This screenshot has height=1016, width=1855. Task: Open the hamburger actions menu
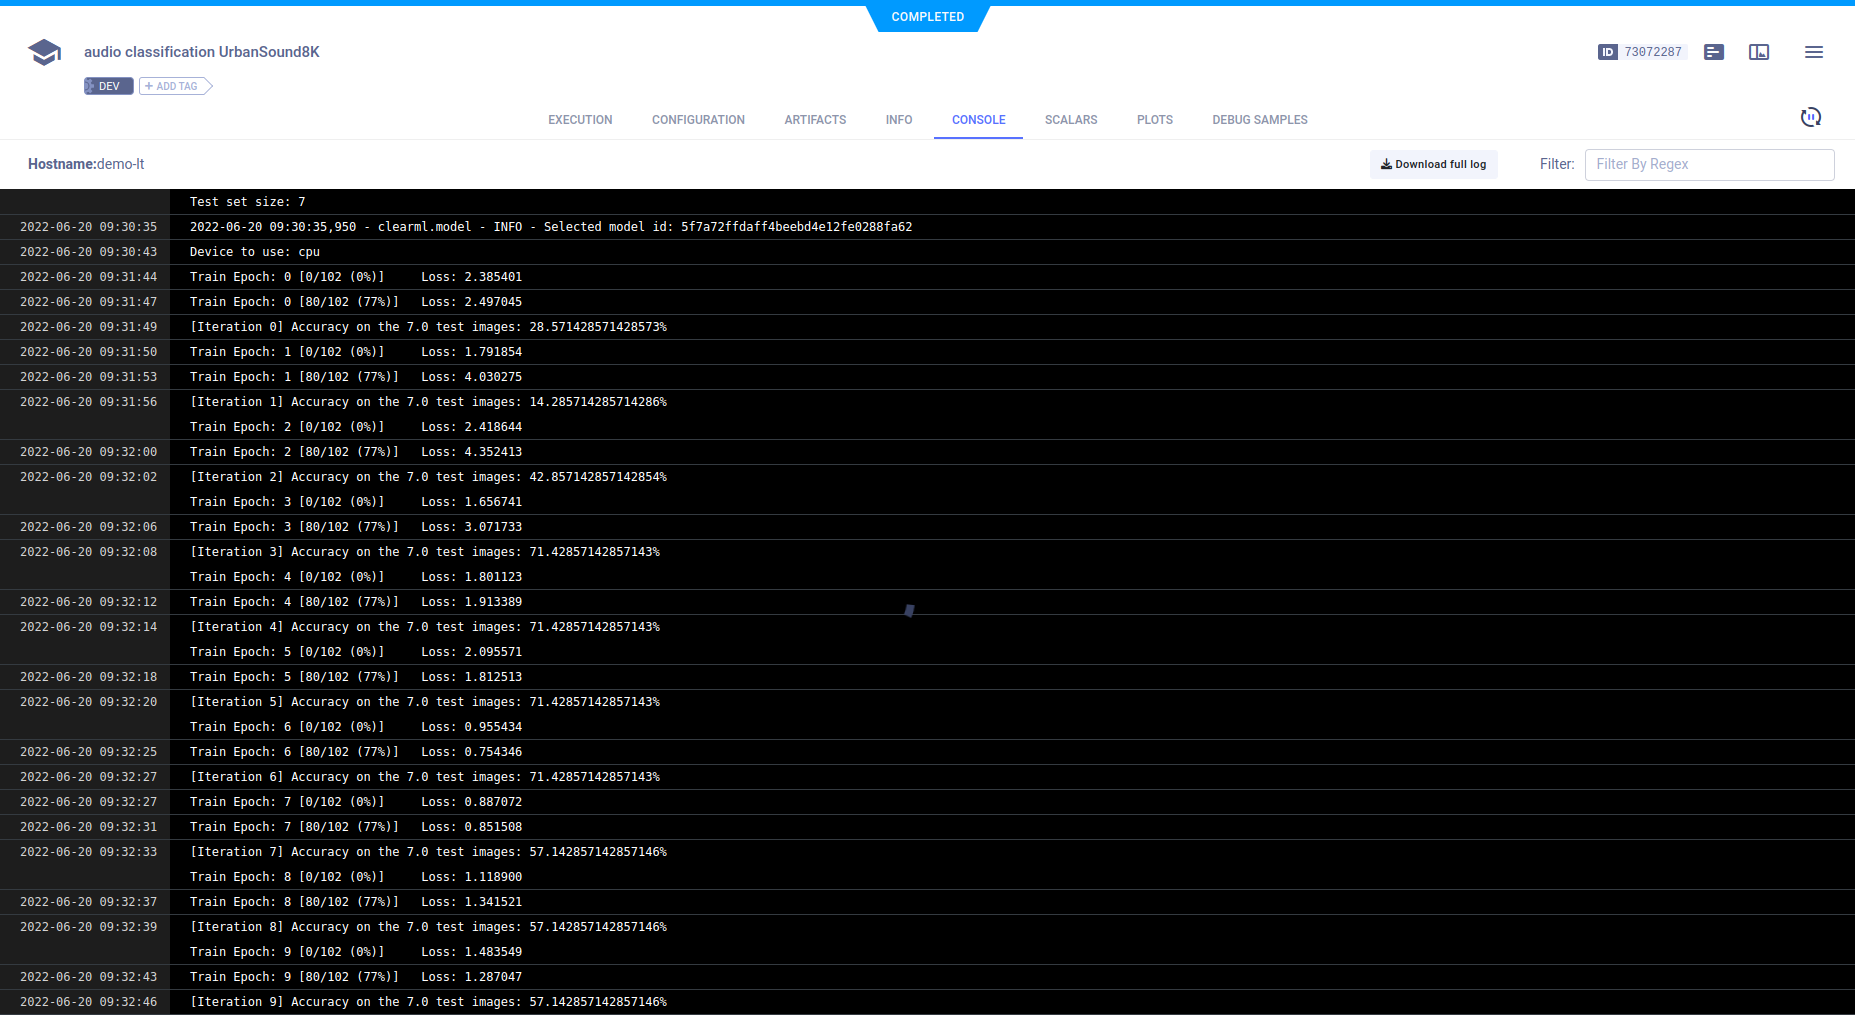[1813, 52]
